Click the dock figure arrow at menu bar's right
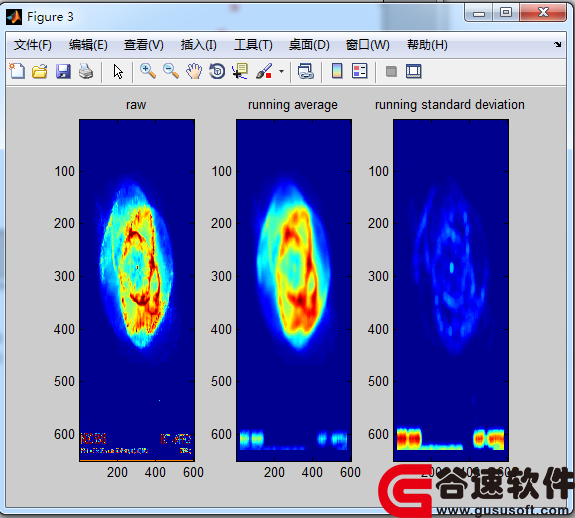Viewport: 575px width, 518px height. click(x=557, y=44)
